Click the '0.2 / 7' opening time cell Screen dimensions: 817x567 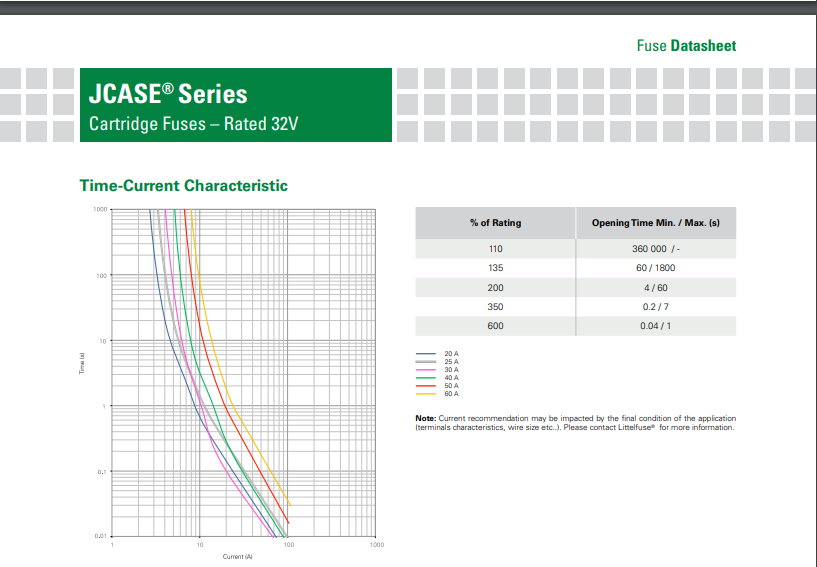[655, 307]
